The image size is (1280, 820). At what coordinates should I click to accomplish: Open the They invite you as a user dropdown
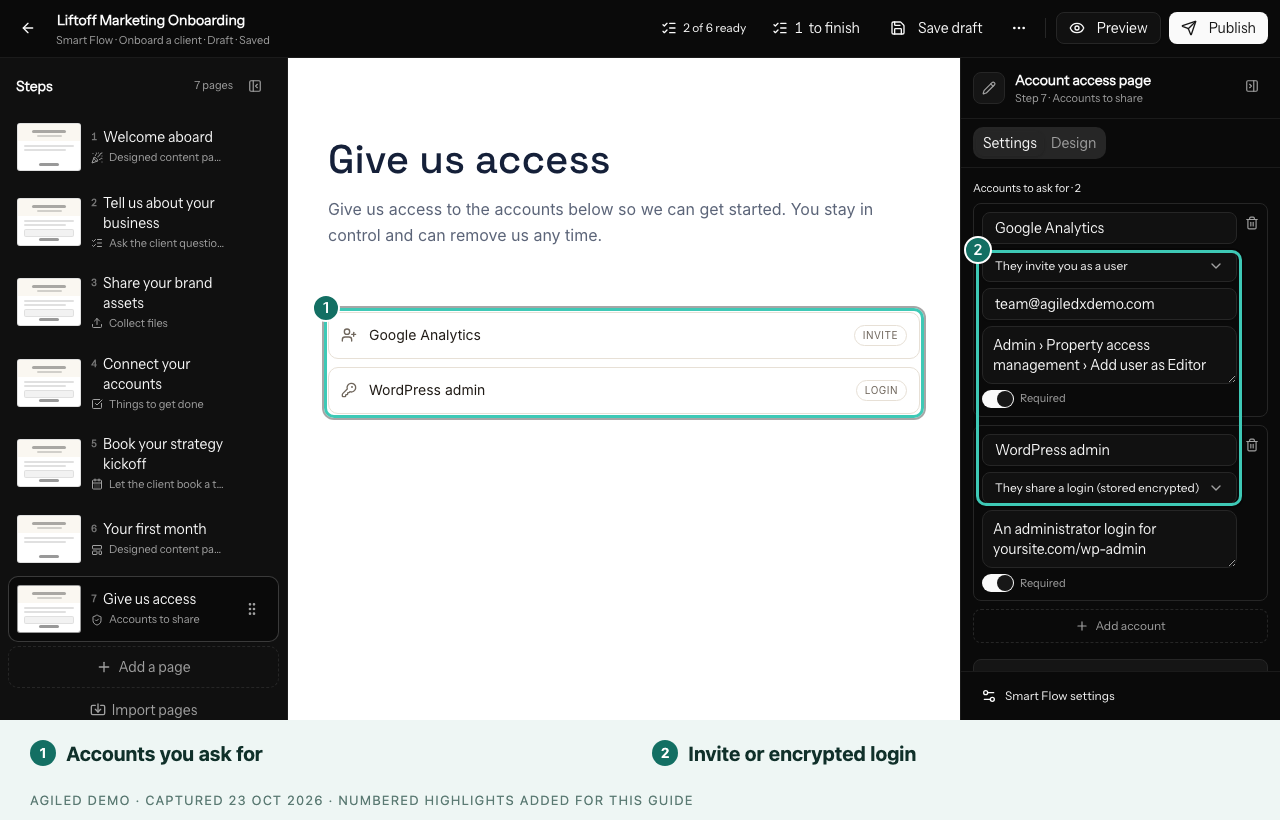(1109, 266)
